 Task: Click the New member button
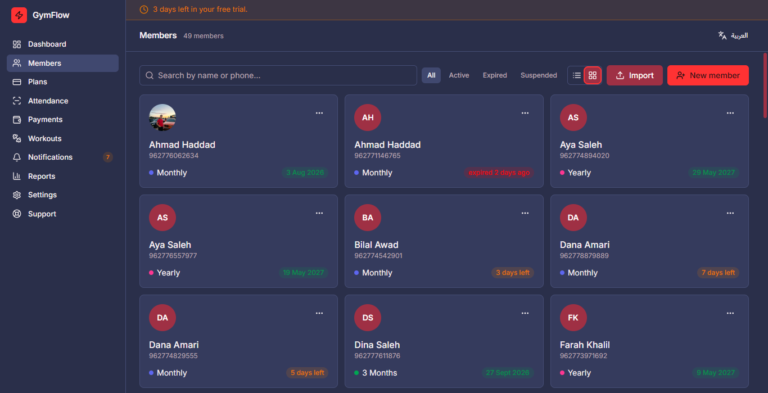[708, 75]
